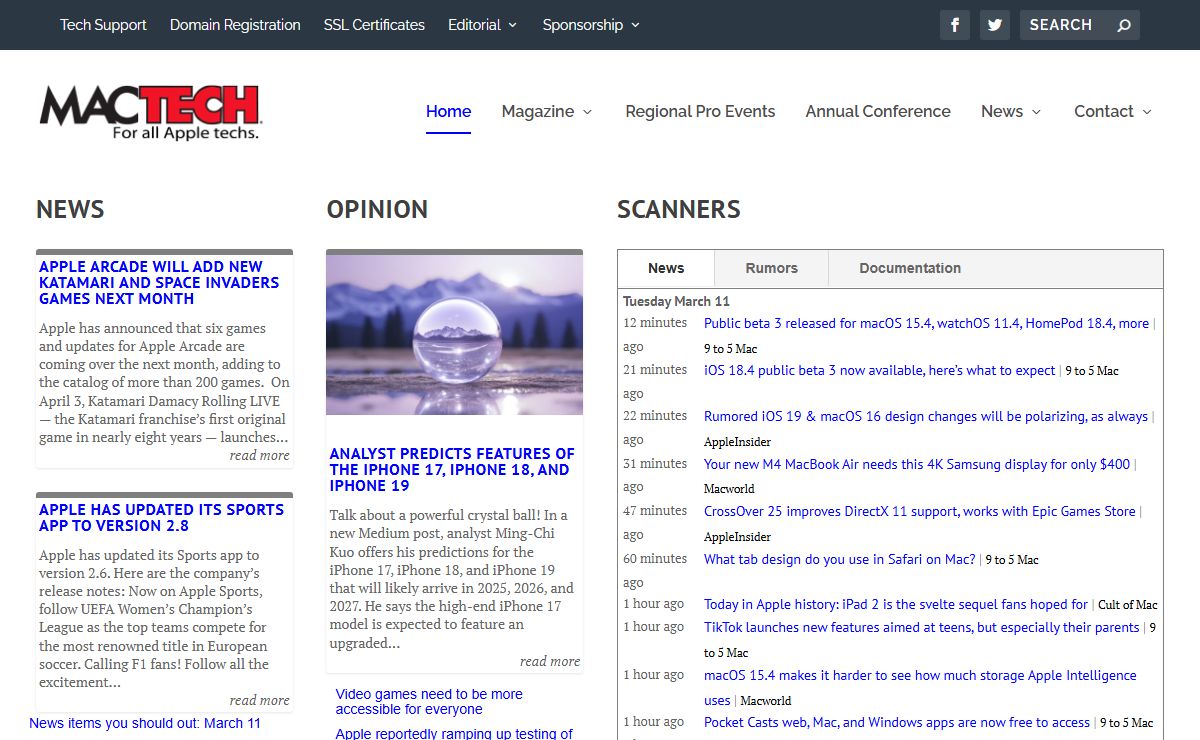The image size is (1200, 740).
Task: Open Tech Support link
Action: point(103,25)
